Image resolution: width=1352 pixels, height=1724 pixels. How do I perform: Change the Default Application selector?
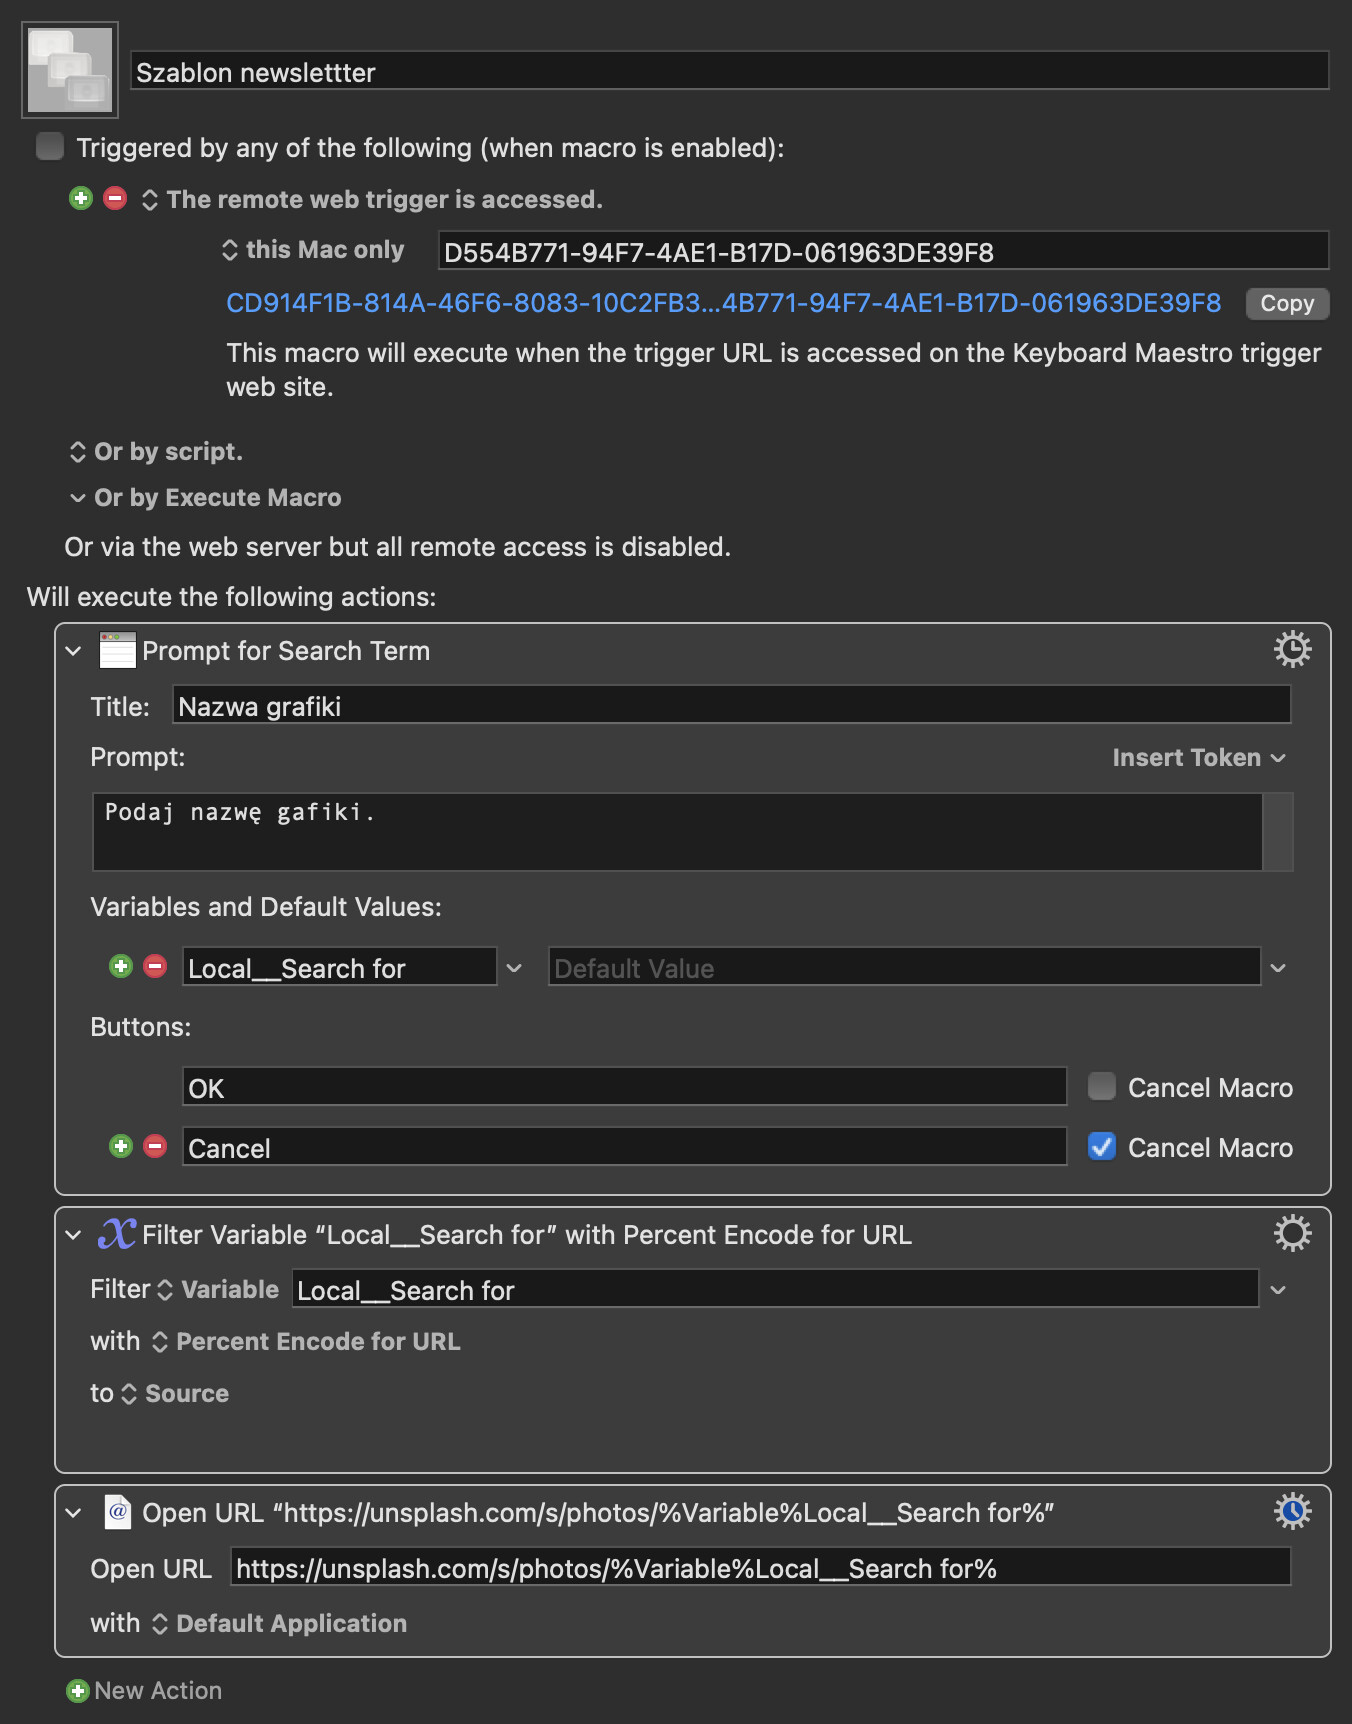279,1624
